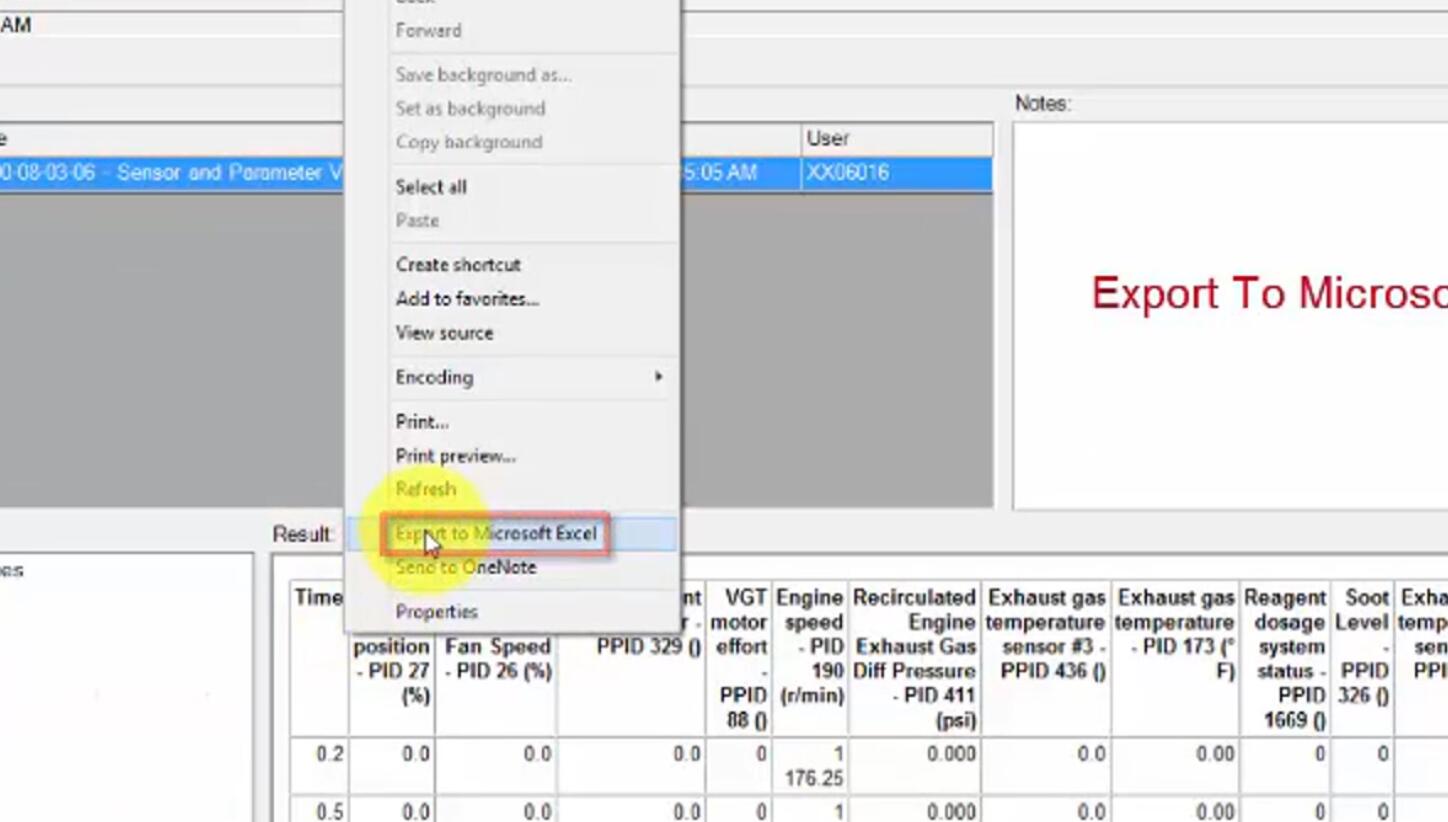This screenshot has height=822, width=1448.
Task: Click the 0.000 pressure cell in row 0.2
Action: (x=914, y=765)
